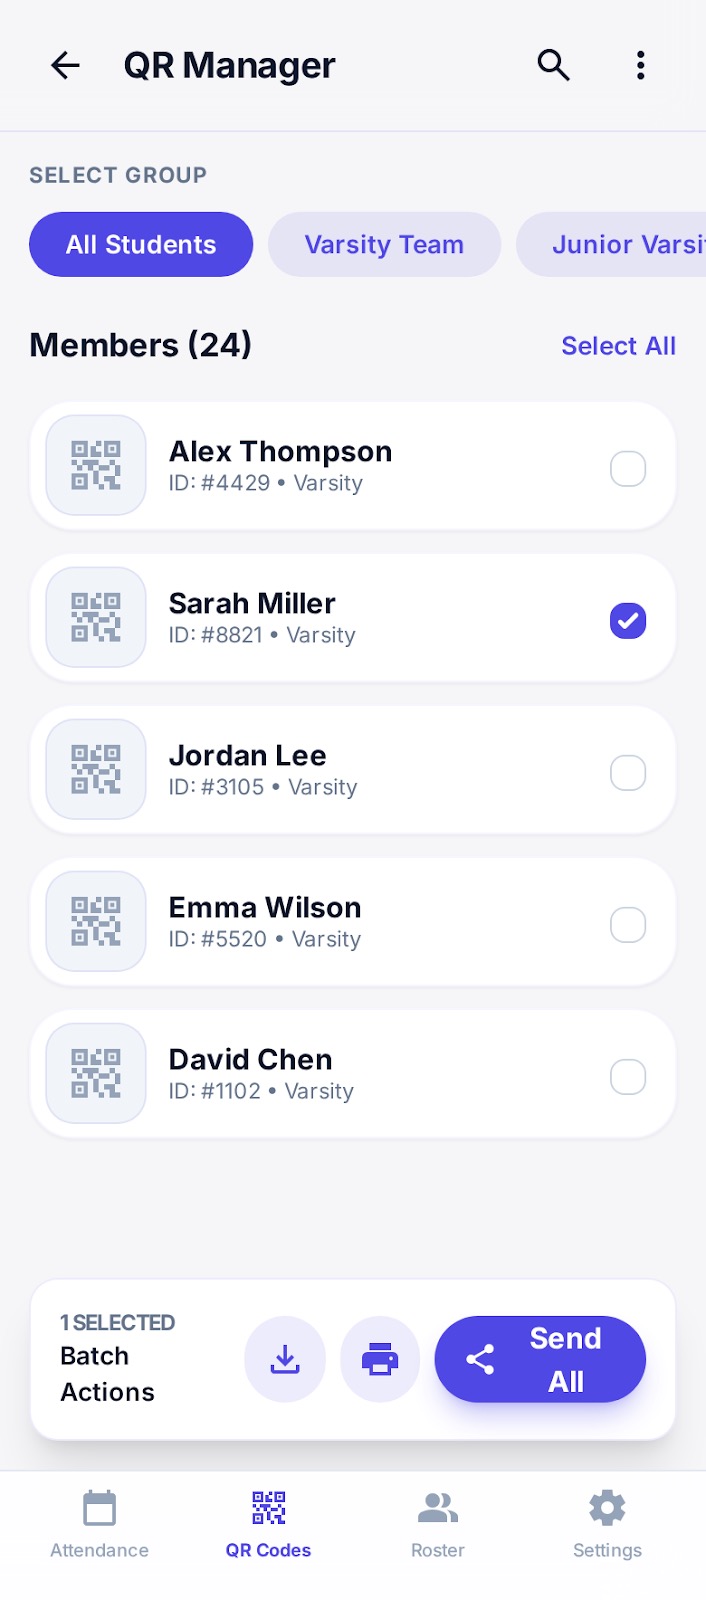The image size is (706, 1600).
Task: Switch to the Attendance tab
Action: tap(98, 1520)
